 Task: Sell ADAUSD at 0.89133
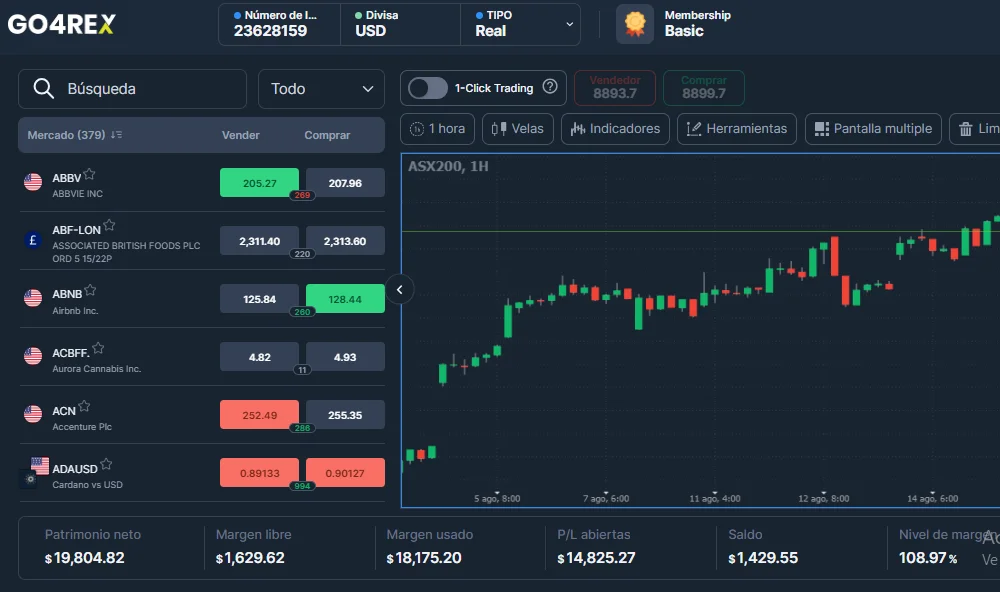click(x=260, y=473)
